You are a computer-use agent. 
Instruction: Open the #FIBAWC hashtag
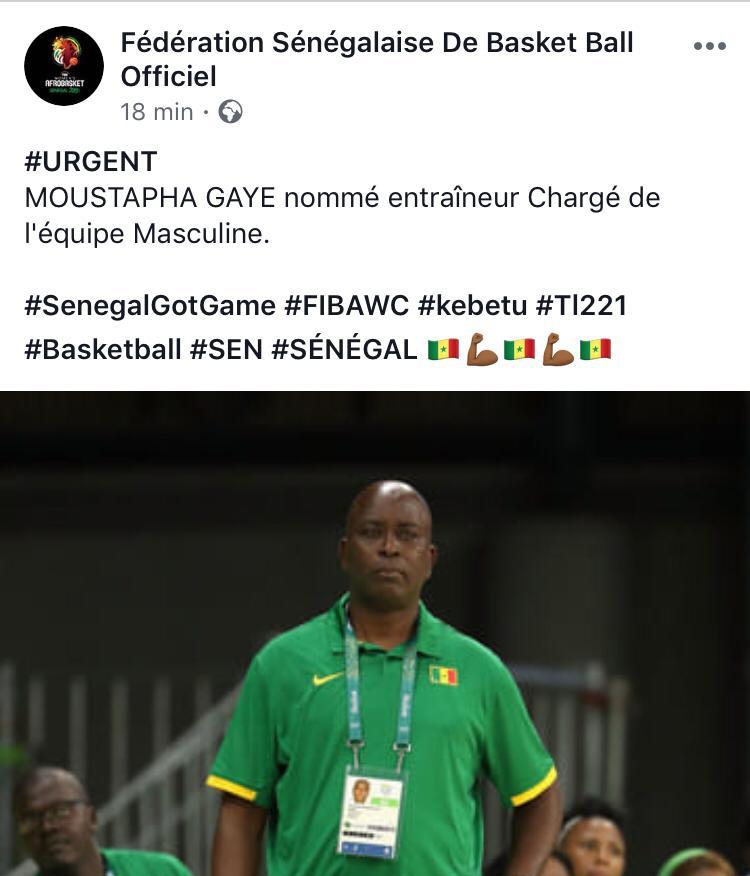pyautogui.click(x=346, y=306)
